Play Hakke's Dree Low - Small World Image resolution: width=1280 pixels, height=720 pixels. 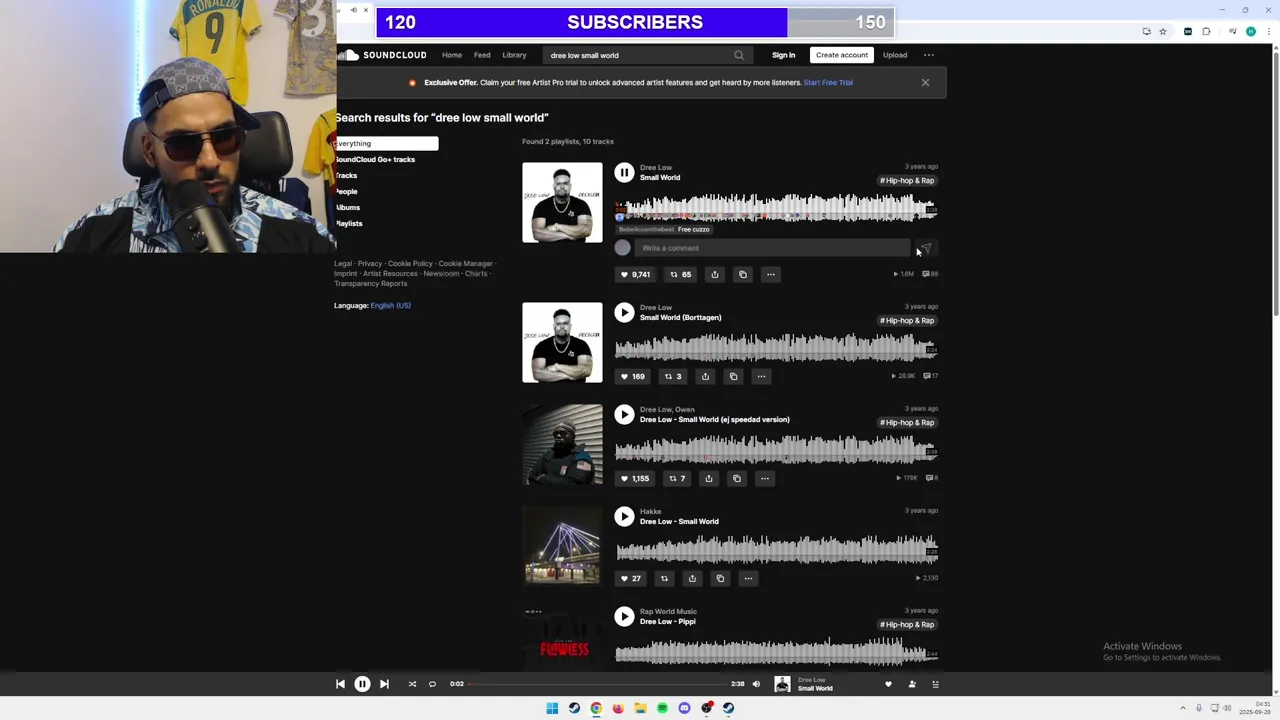click(624, 516)
